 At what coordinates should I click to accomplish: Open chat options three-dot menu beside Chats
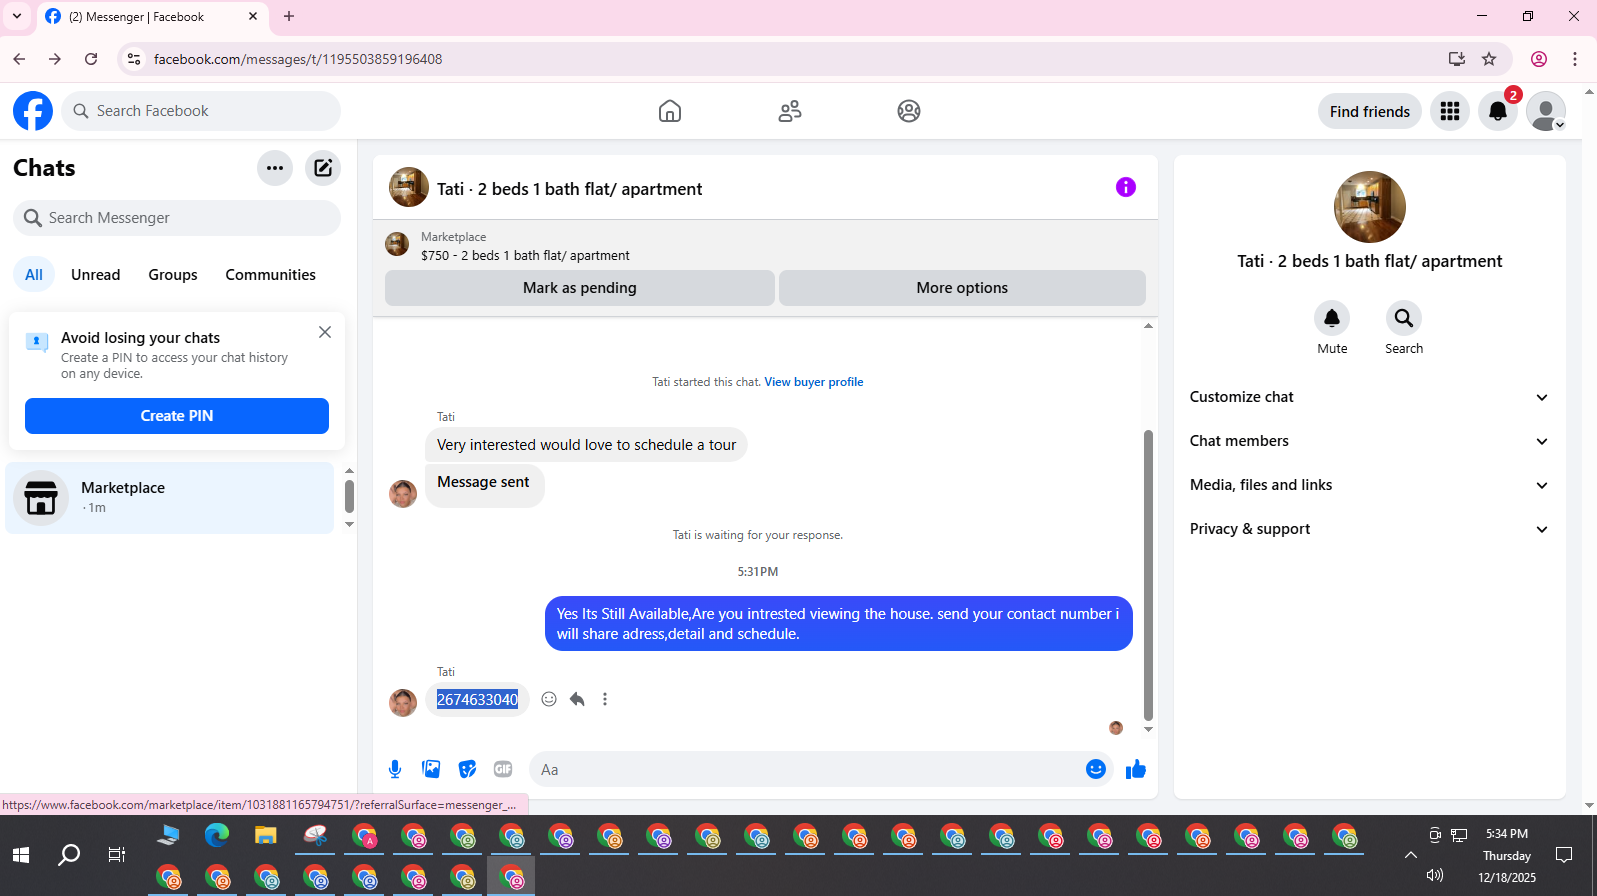coord(275,168)
